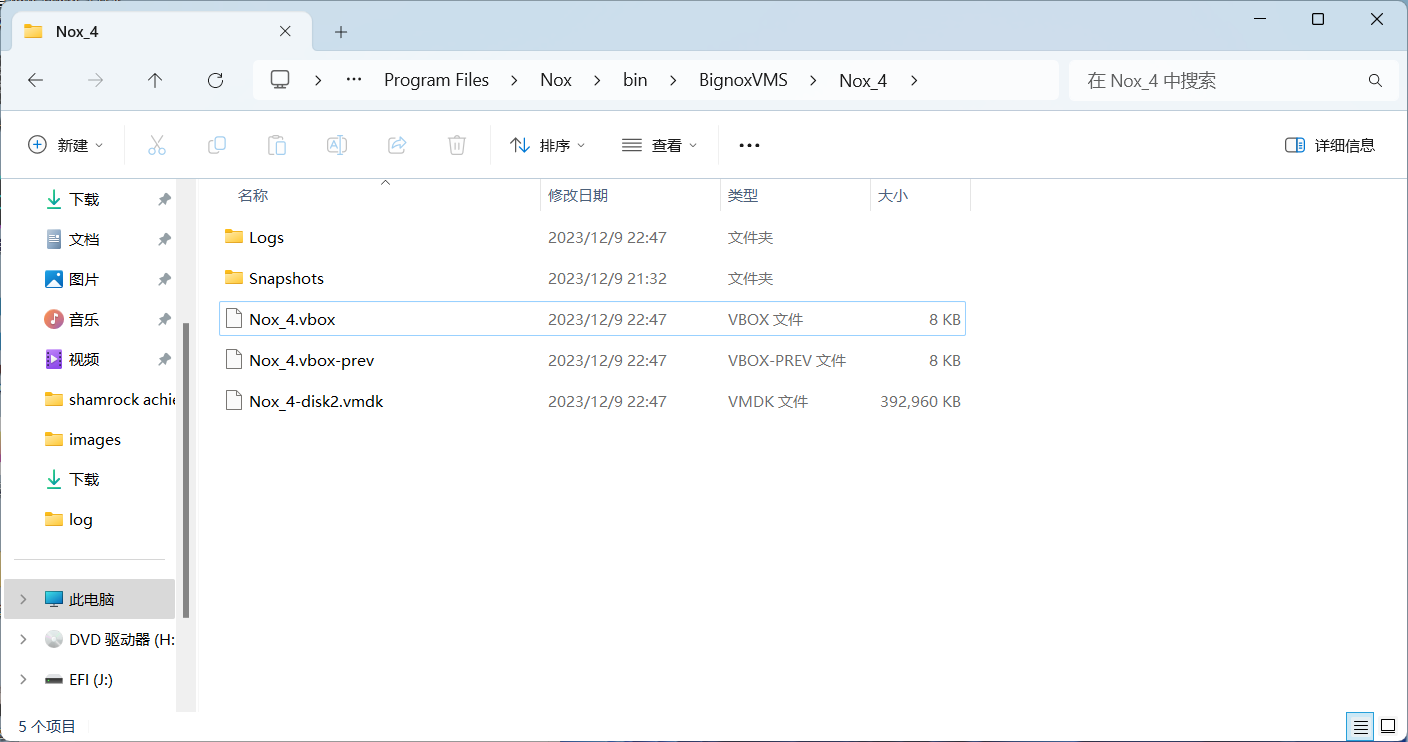
Task: Click the Cut scissors icon in toolbar
Action: pos(157,145)
